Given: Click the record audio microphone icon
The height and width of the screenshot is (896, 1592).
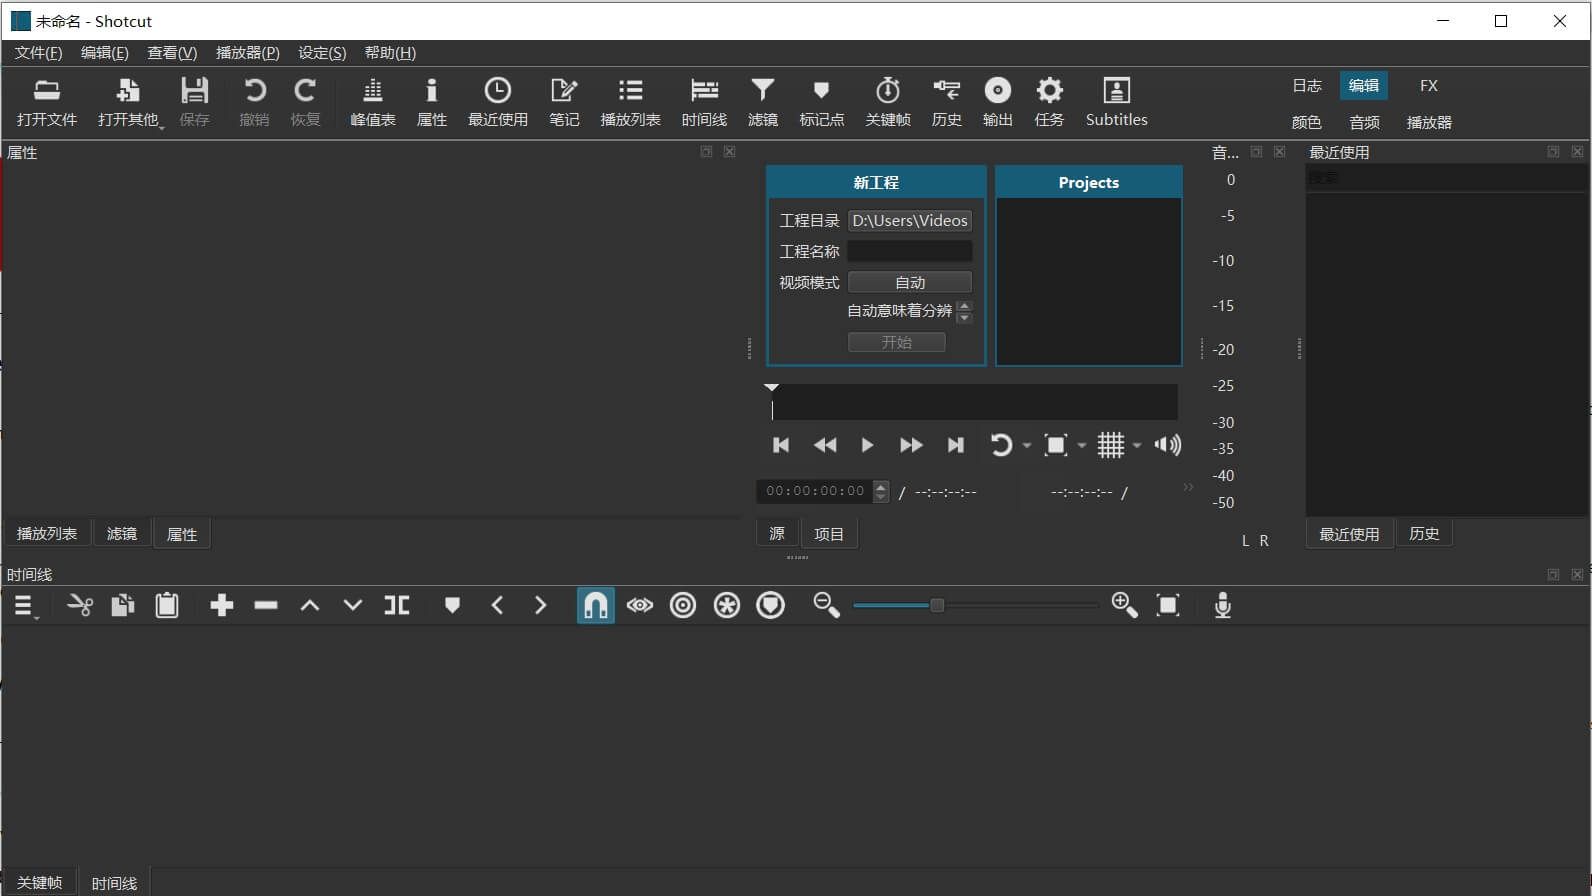Looking at the screenshot, I should (x=1222, y=605).
